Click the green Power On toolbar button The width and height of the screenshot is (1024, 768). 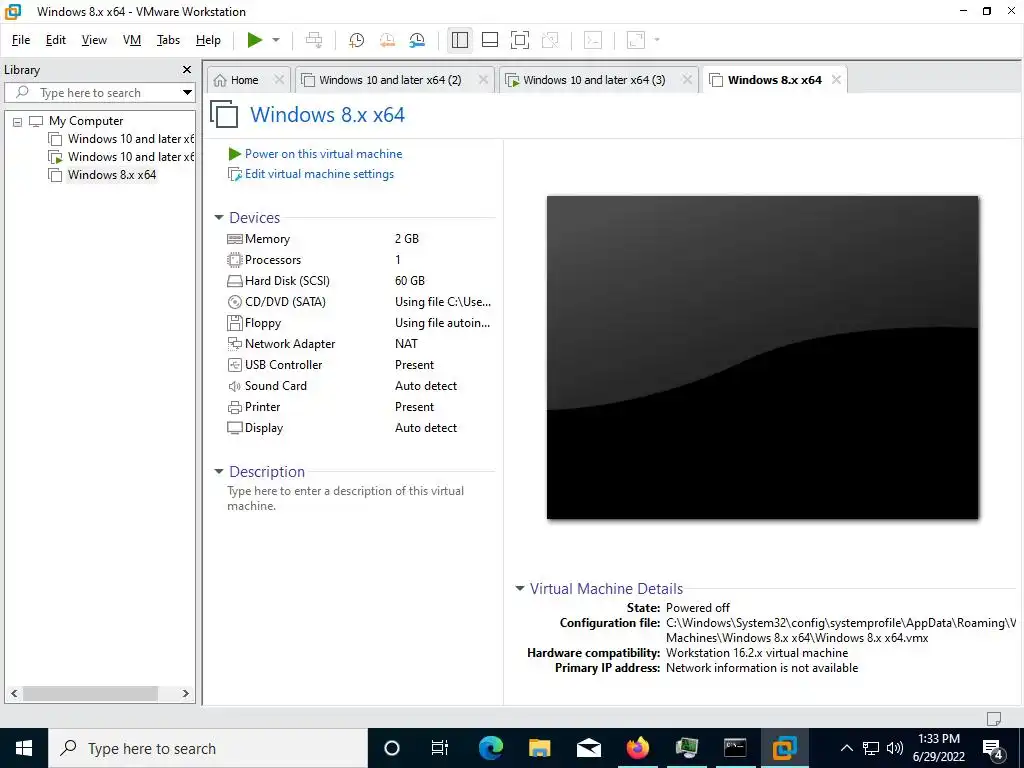255,40
